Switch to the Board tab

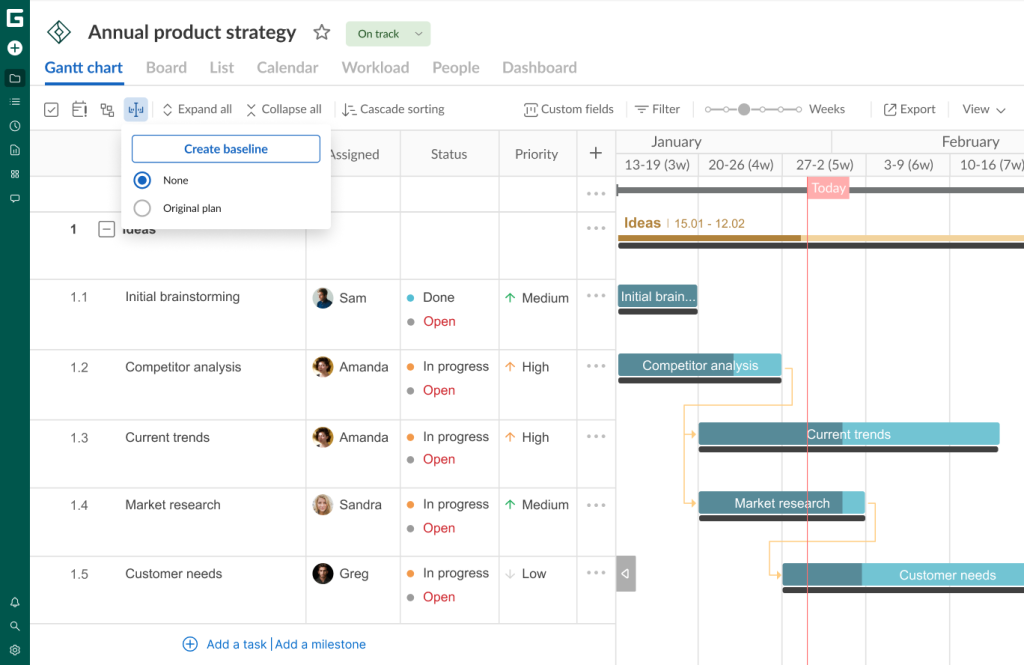pos(166,67)
